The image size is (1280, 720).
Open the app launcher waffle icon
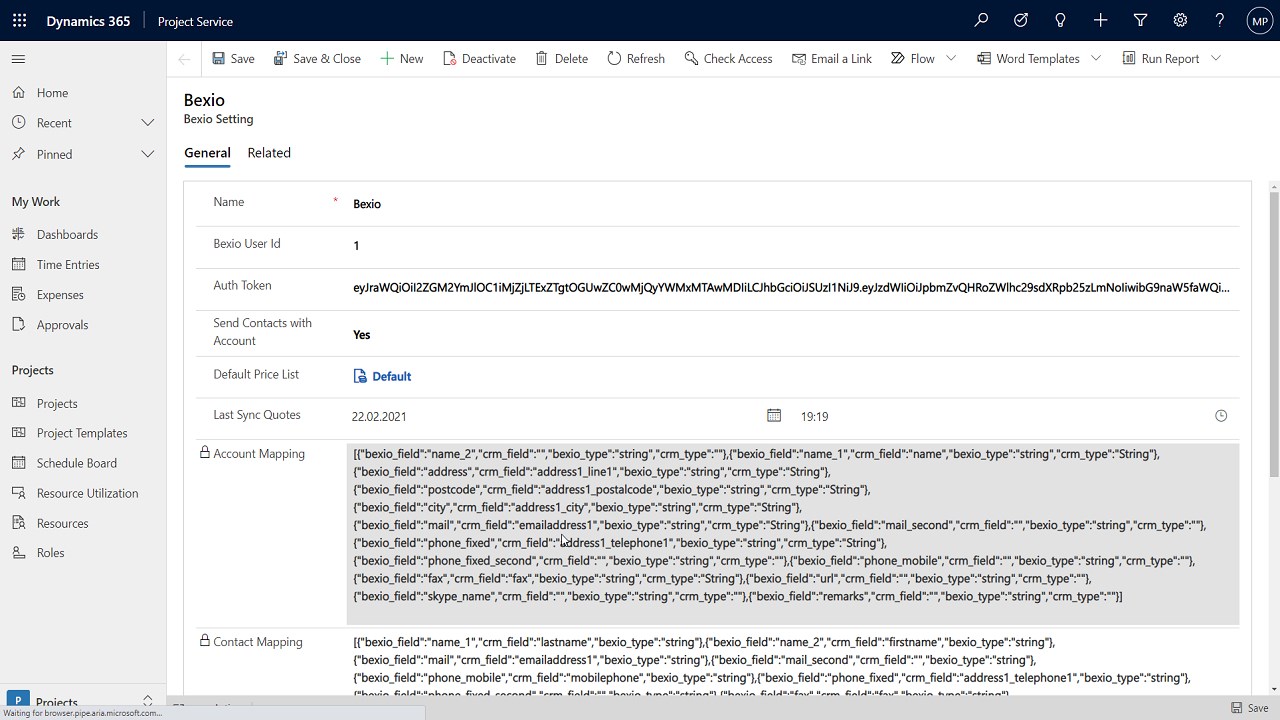tap(19, 20)
